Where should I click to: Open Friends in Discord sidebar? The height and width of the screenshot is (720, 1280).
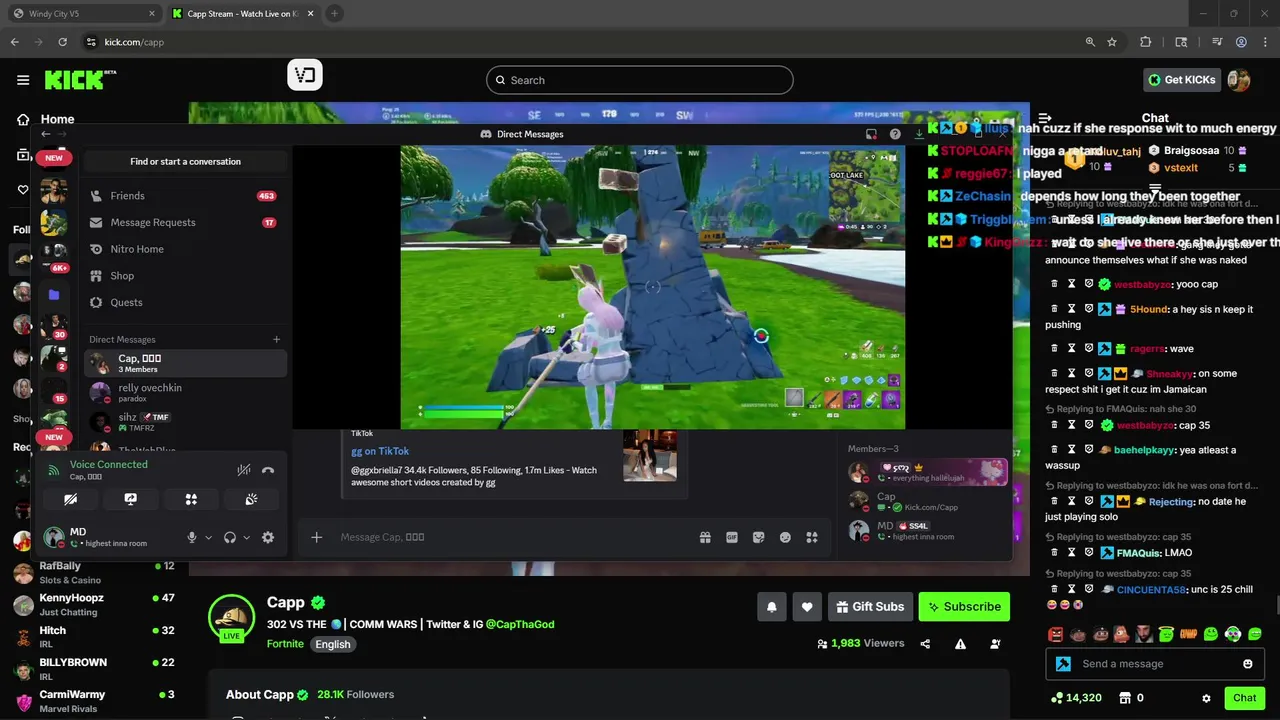click(185, 196)
